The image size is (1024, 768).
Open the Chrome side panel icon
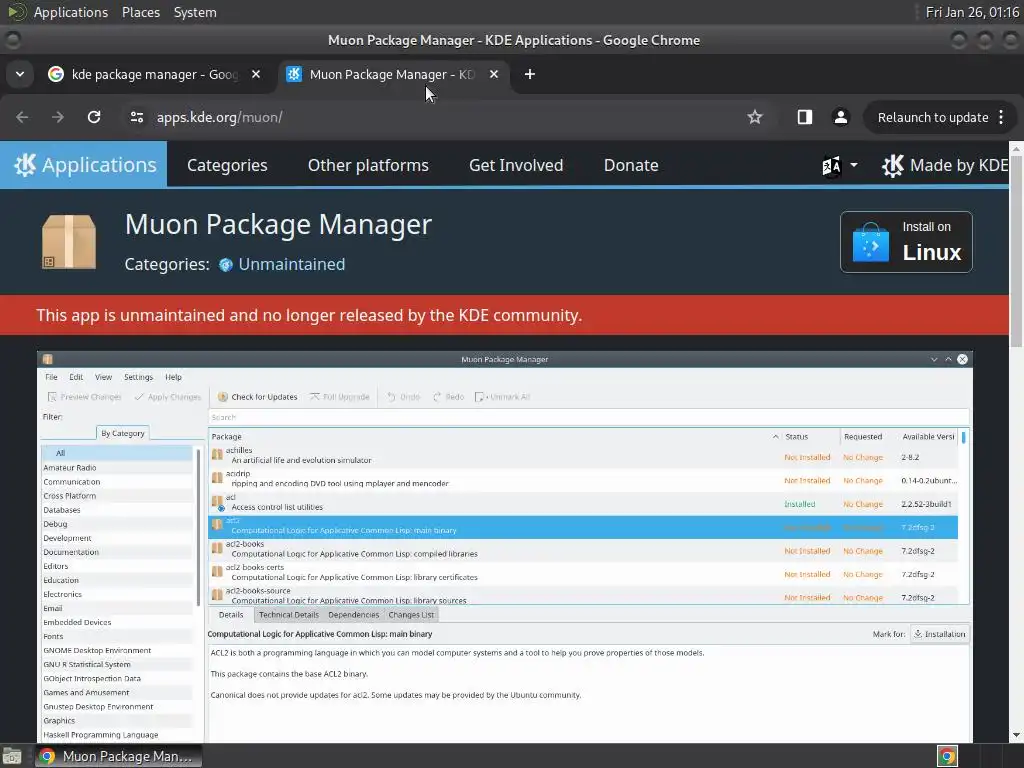point(805,118)
